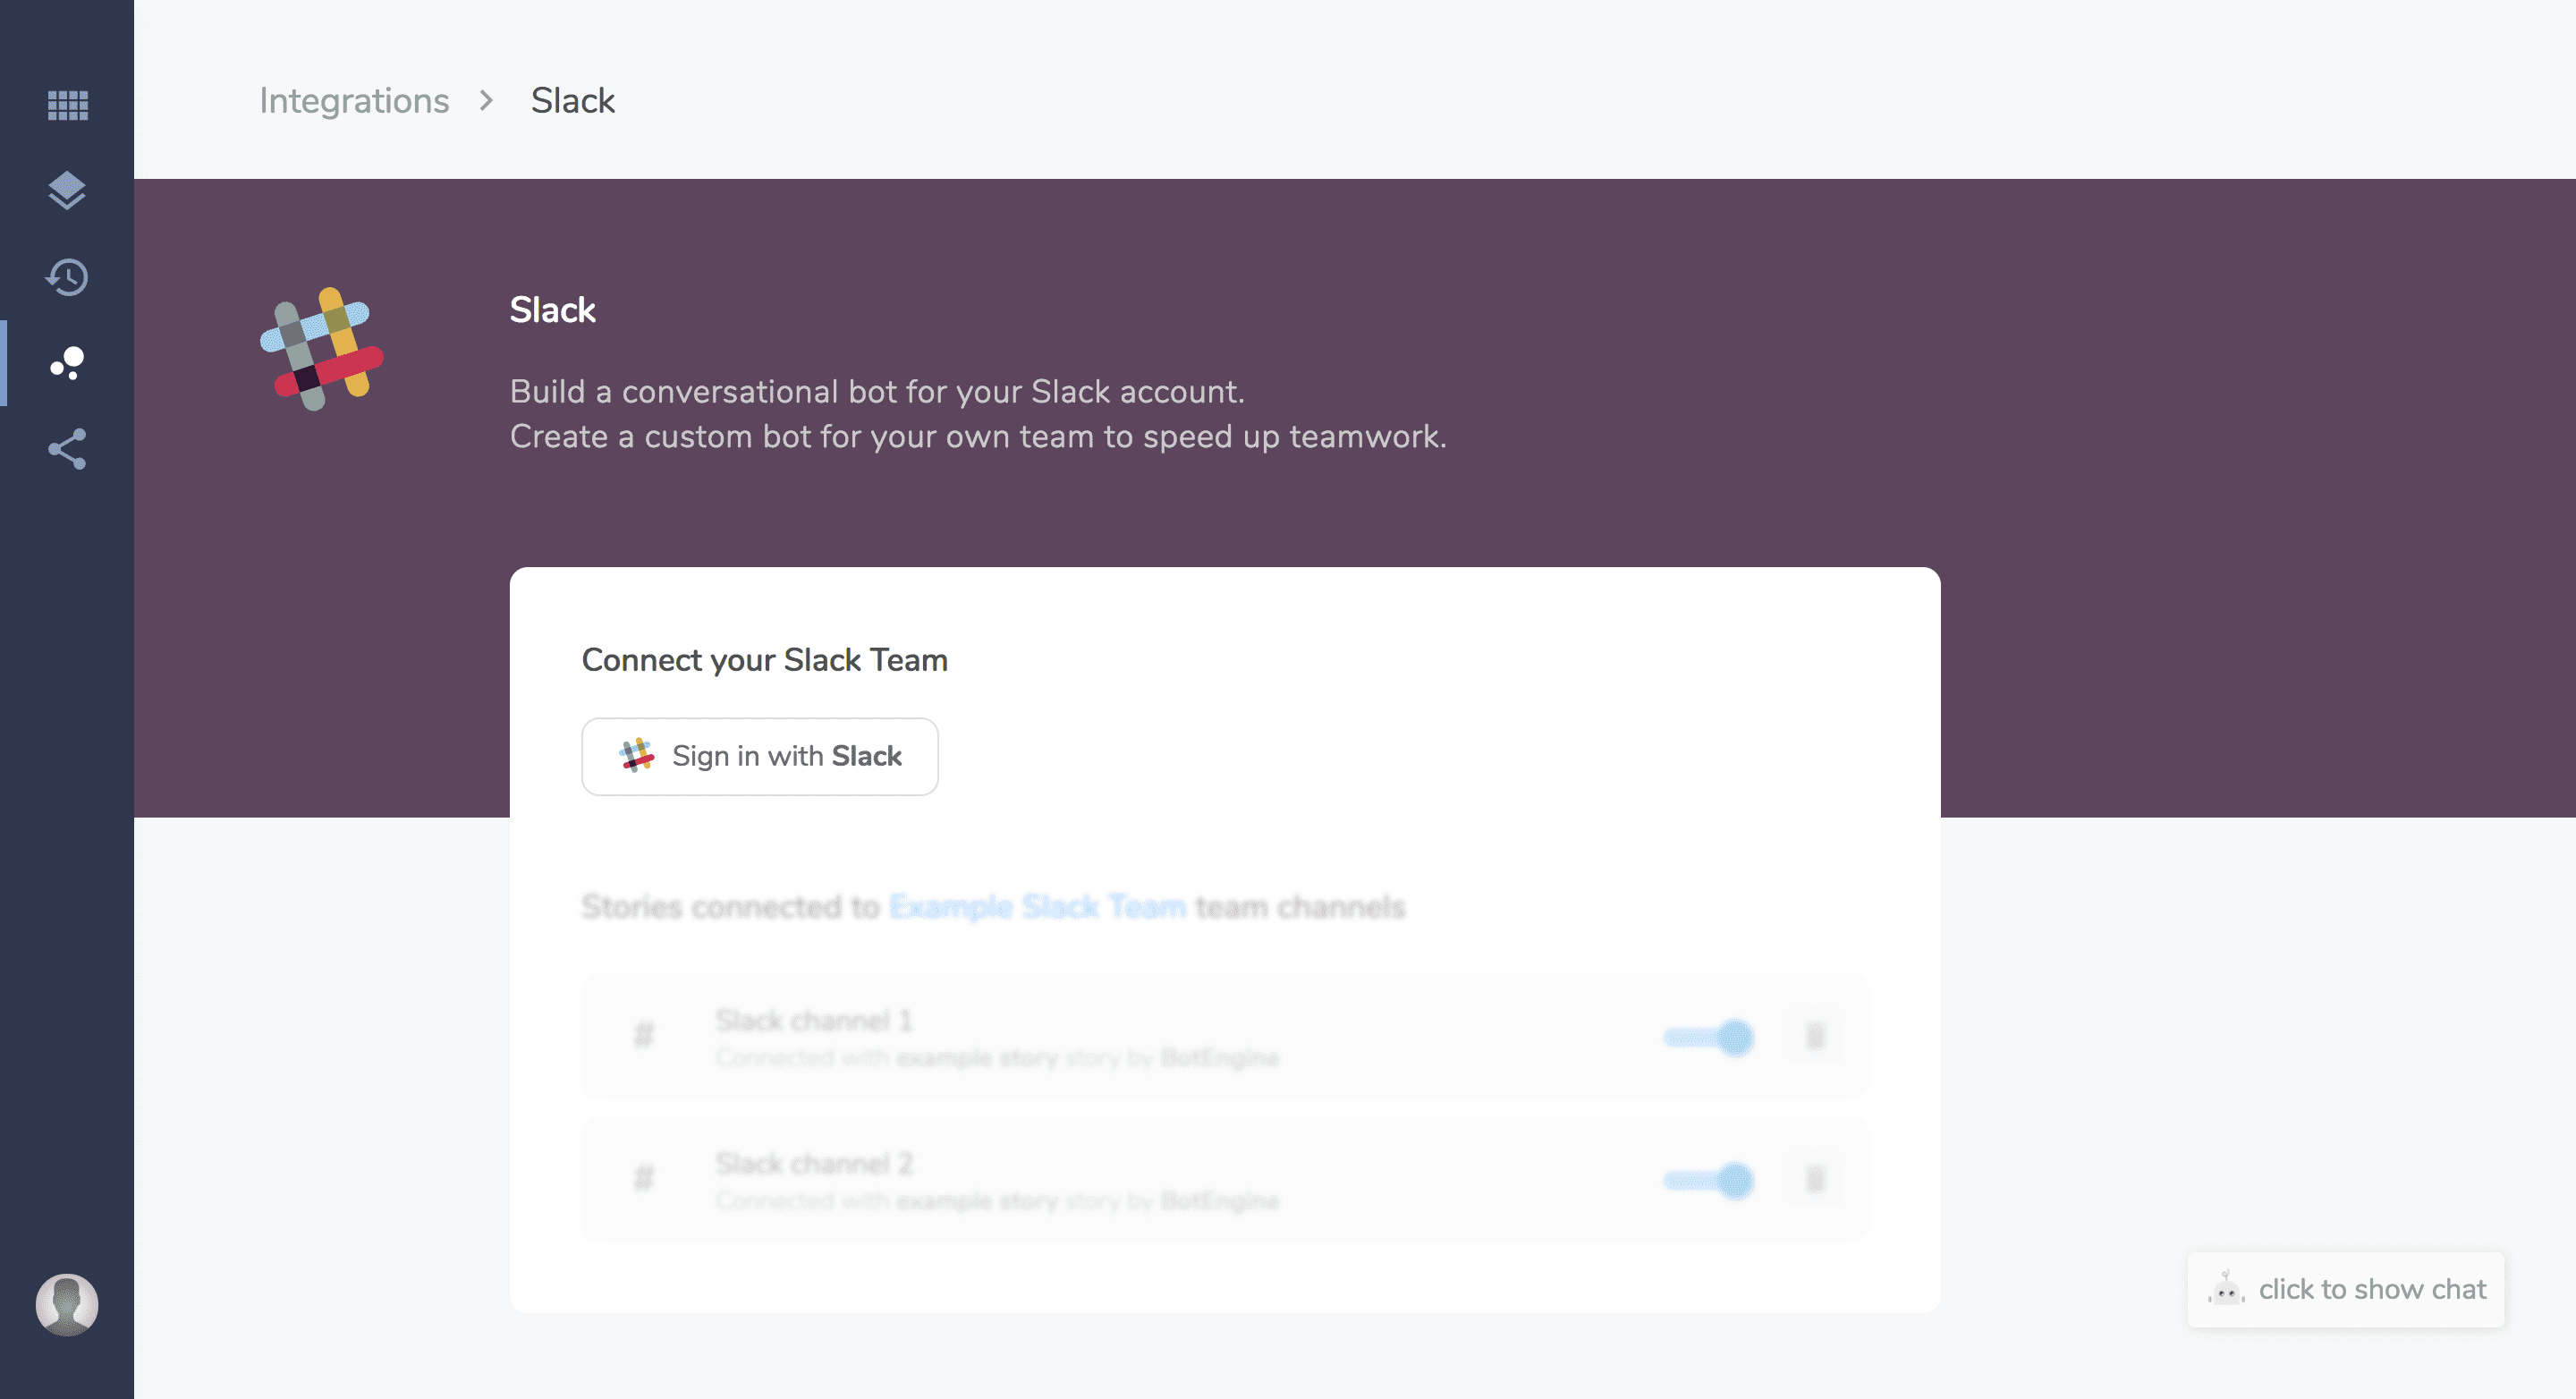Click the chat bot robot icon
The image size is (2576, 1399).
click(x=2226, y=1288)
